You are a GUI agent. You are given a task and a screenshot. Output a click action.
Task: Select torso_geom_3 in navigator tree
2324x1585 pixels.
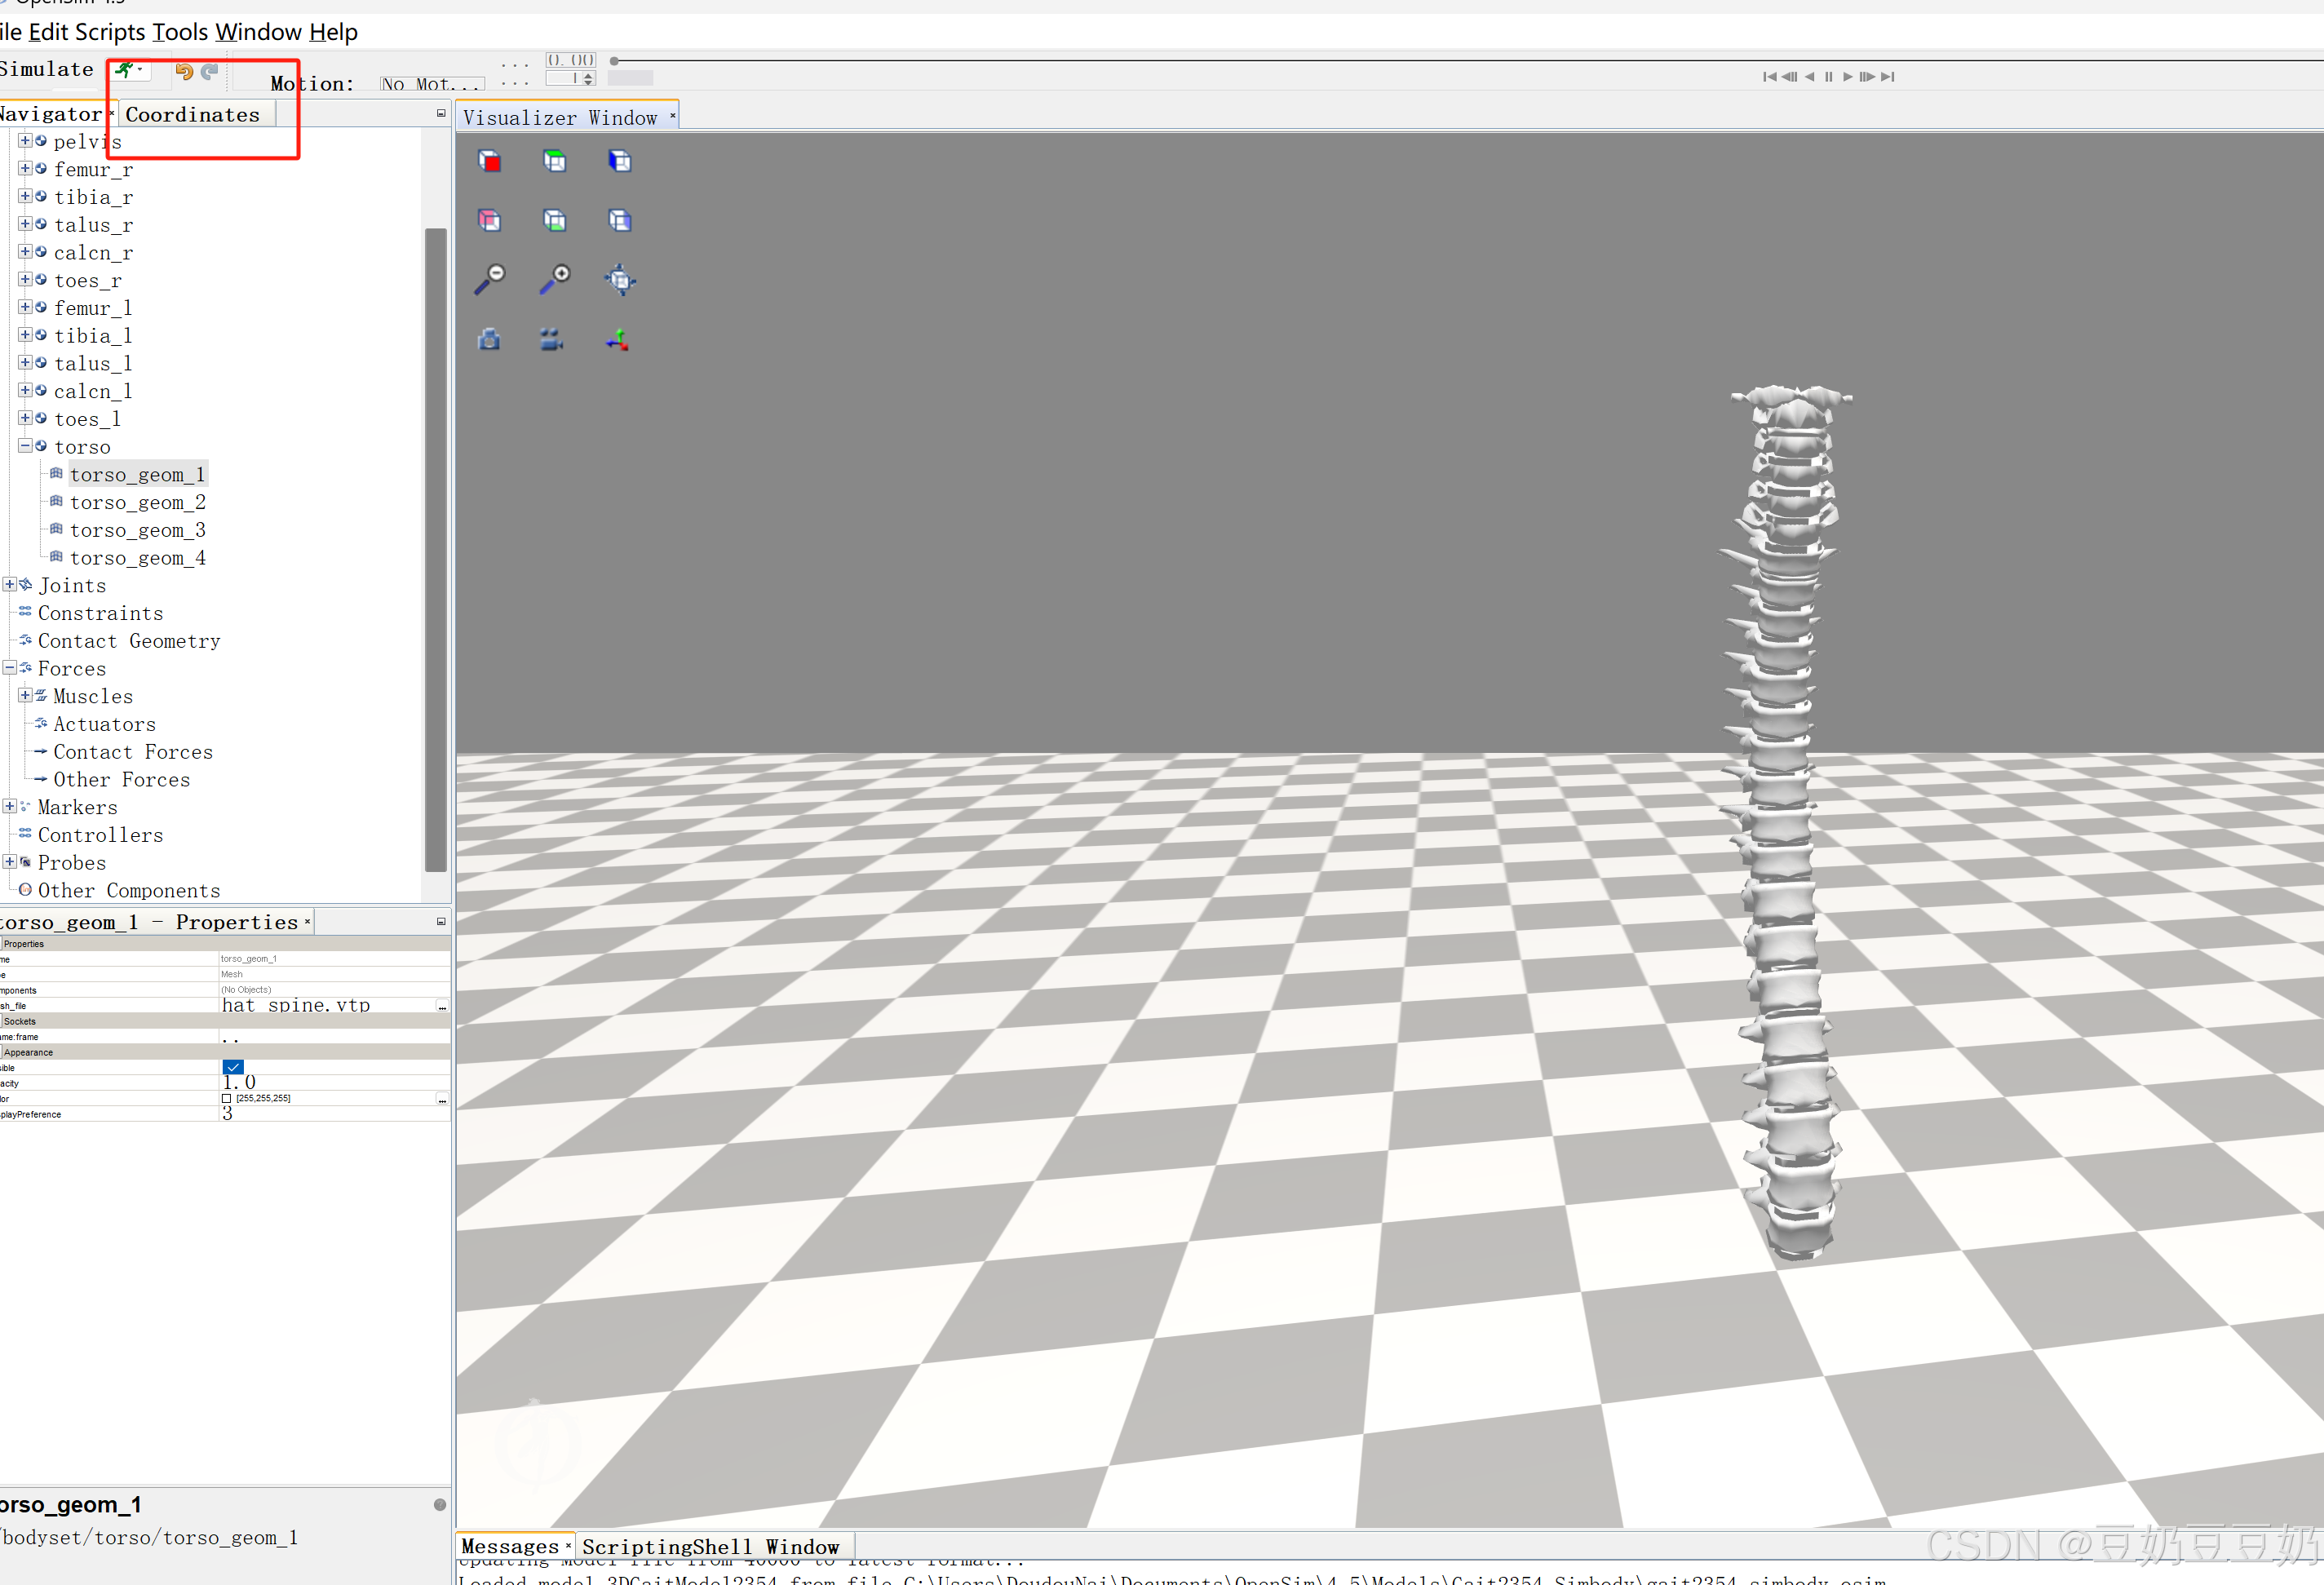click(x=137, y=530)
